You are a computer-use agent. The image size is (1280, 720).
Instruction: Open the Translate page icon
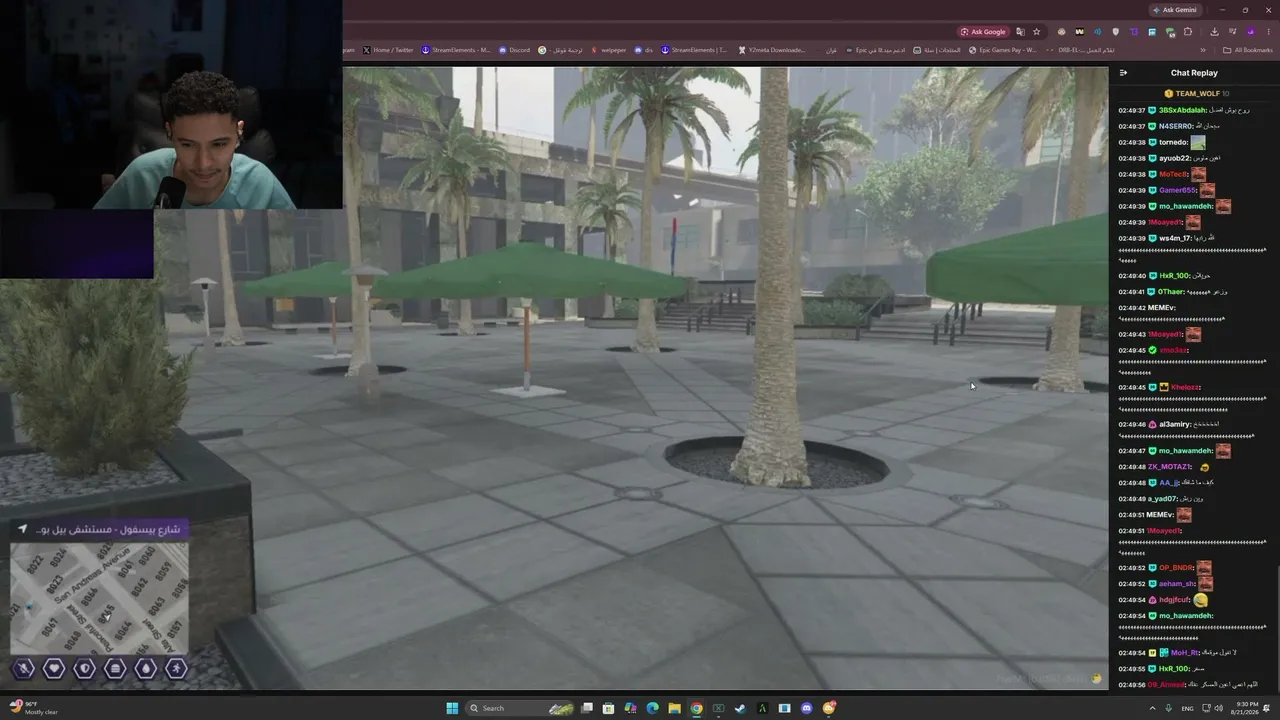pyautogui.click(x=1021, y=32)
